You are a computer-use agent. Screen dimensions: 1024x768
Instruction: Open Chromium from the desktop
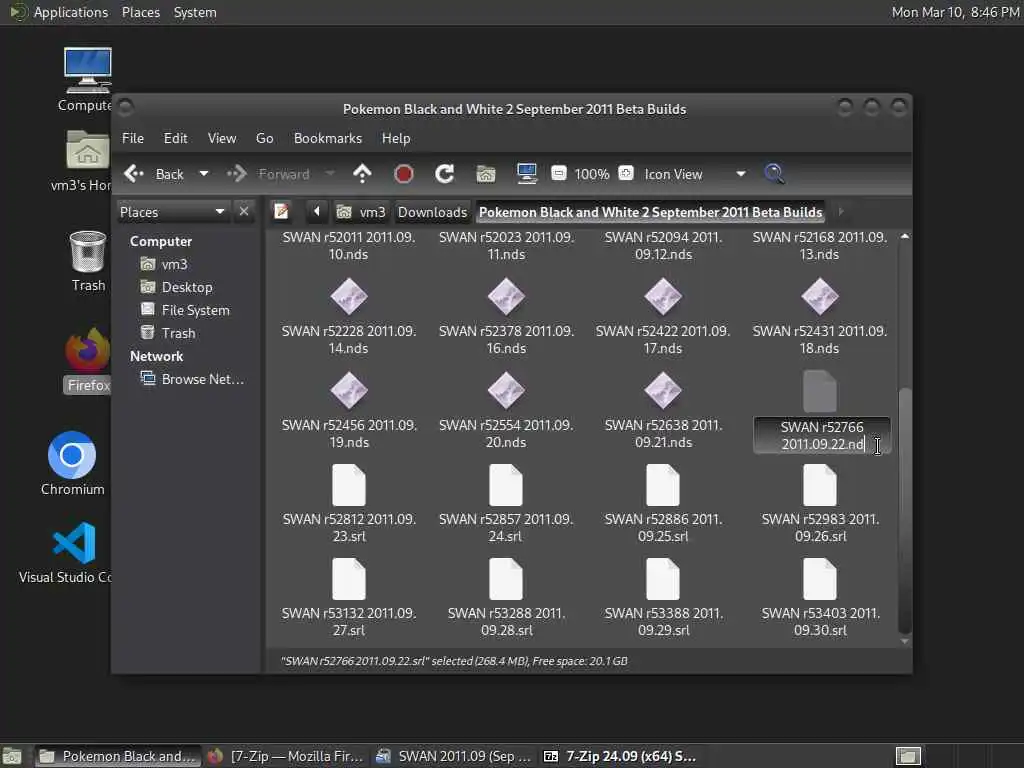click(x=72, y=464)
